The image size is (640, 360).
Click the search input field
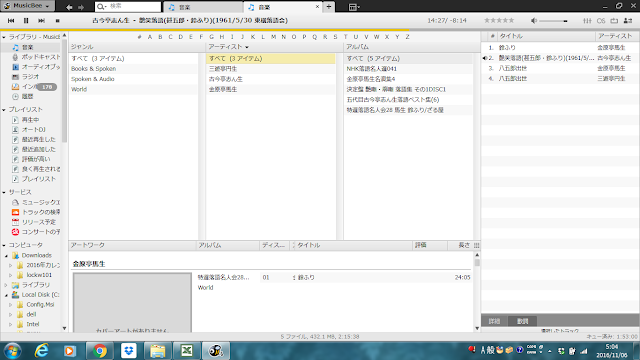point(128,7)
